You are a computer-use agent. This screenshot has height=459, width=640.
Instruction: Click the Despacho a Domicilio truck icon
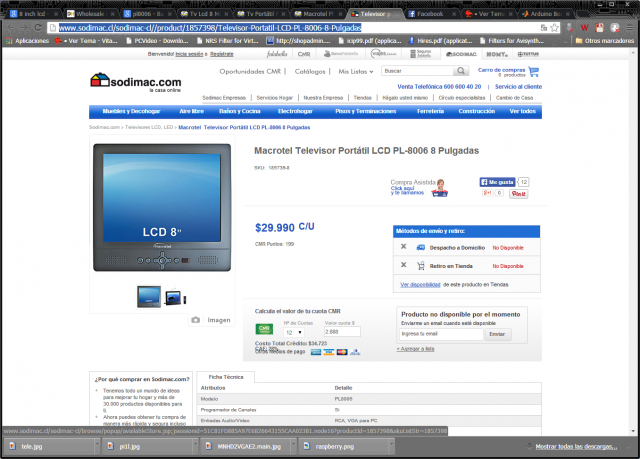pyautogui.click(x=420, y=247)
